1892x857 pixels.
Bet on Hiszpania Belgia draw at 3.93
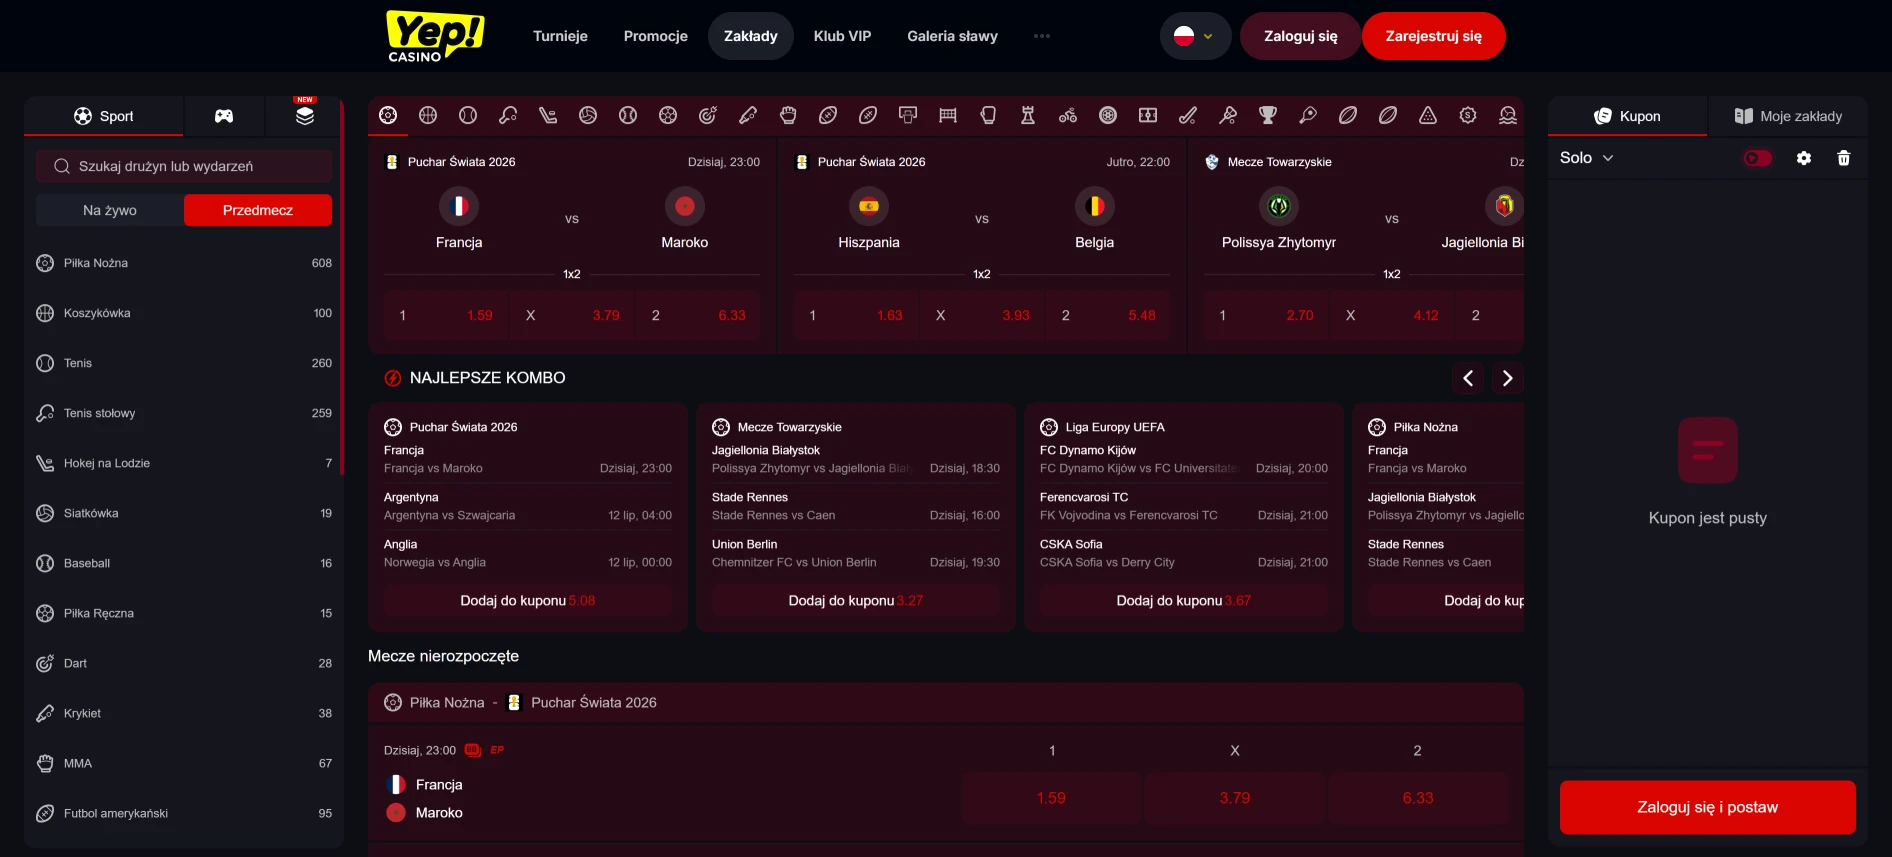pyautogui.click(x=982, y=315)
